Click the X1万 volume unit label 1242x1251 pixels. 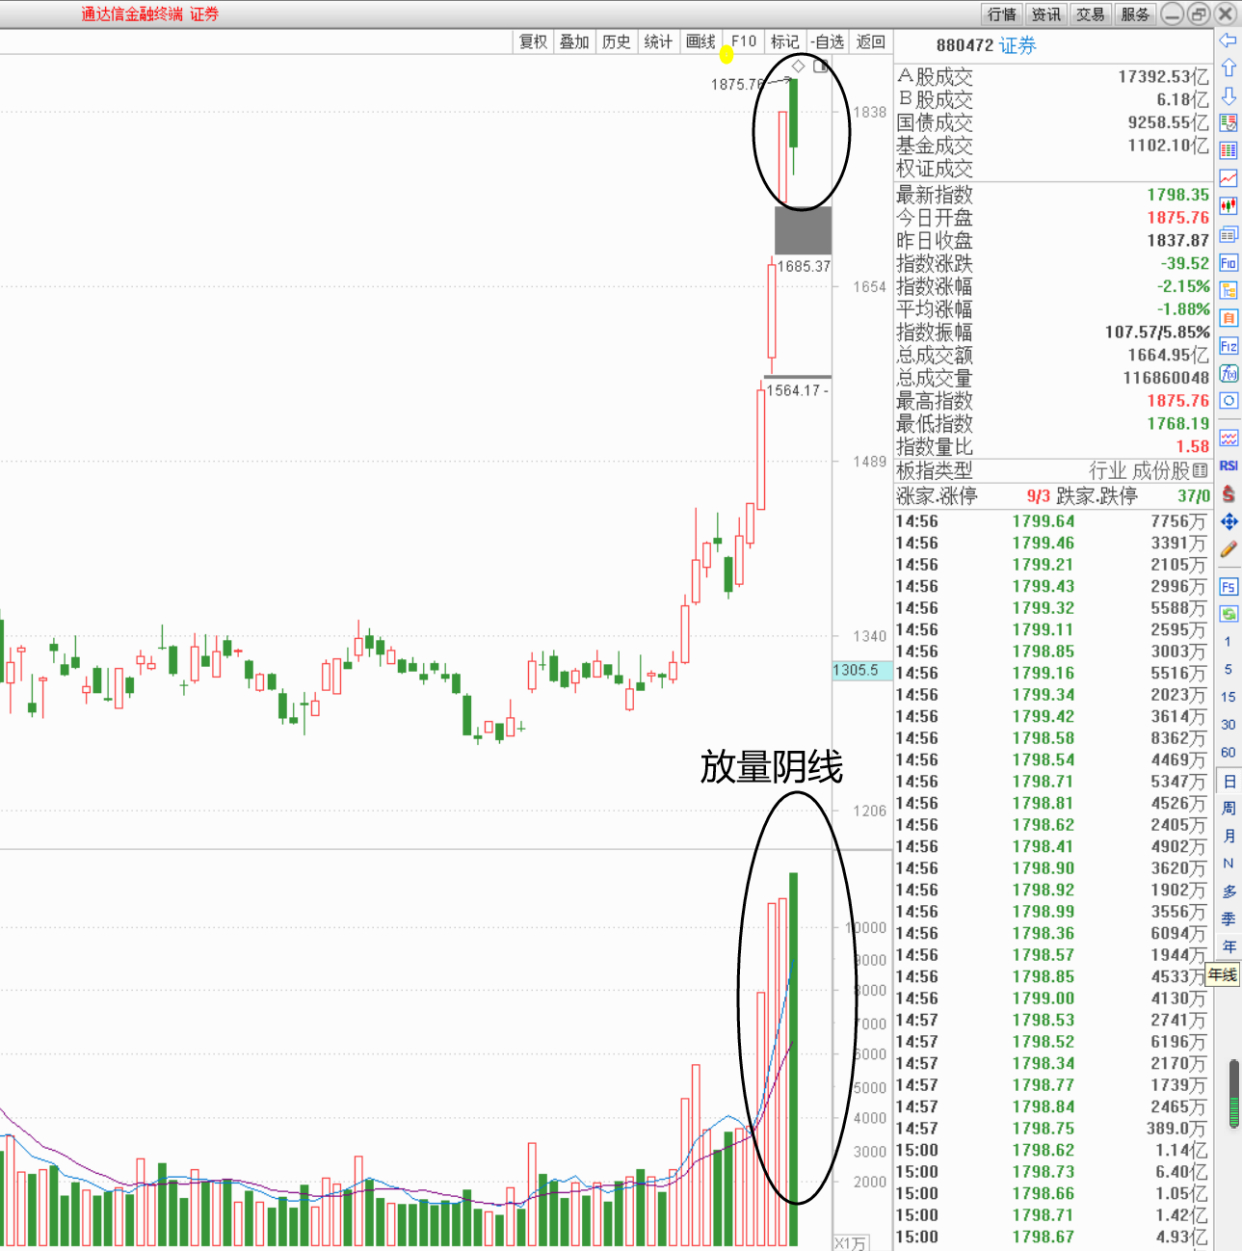(x=850, y=1243)
